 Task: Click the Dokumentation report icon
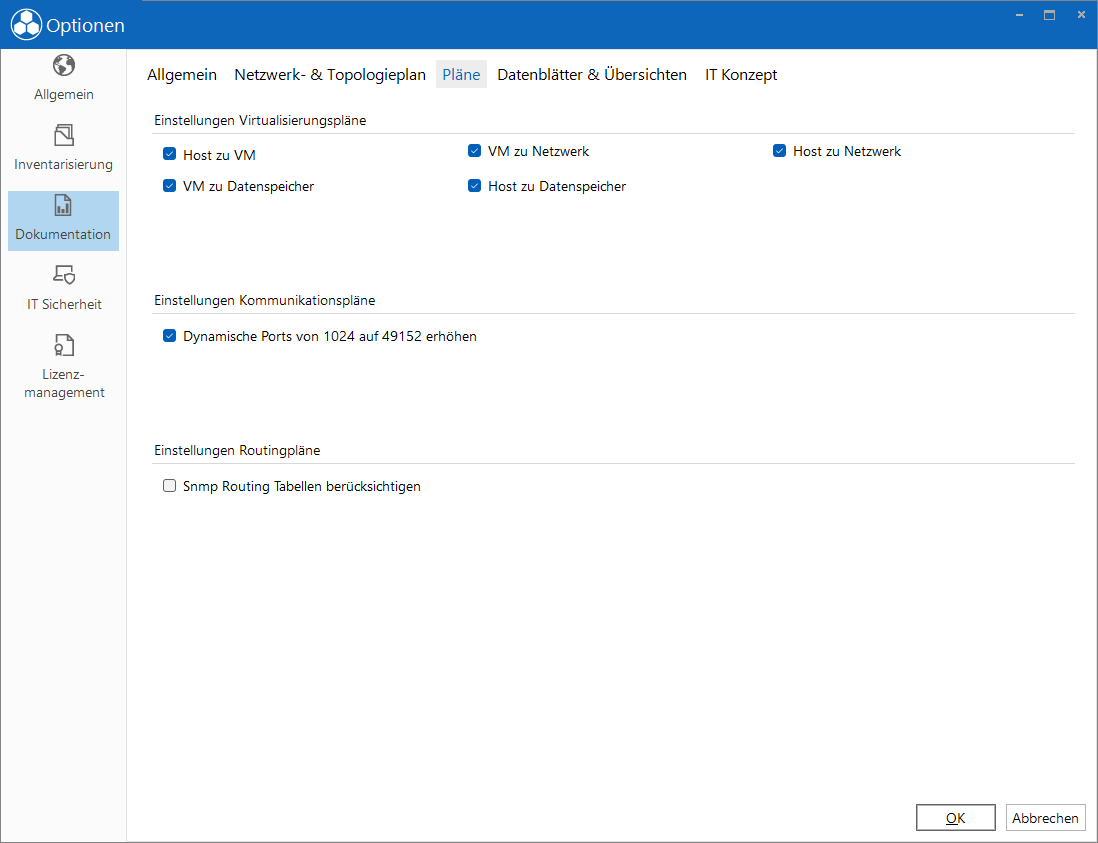click(63, 206)
